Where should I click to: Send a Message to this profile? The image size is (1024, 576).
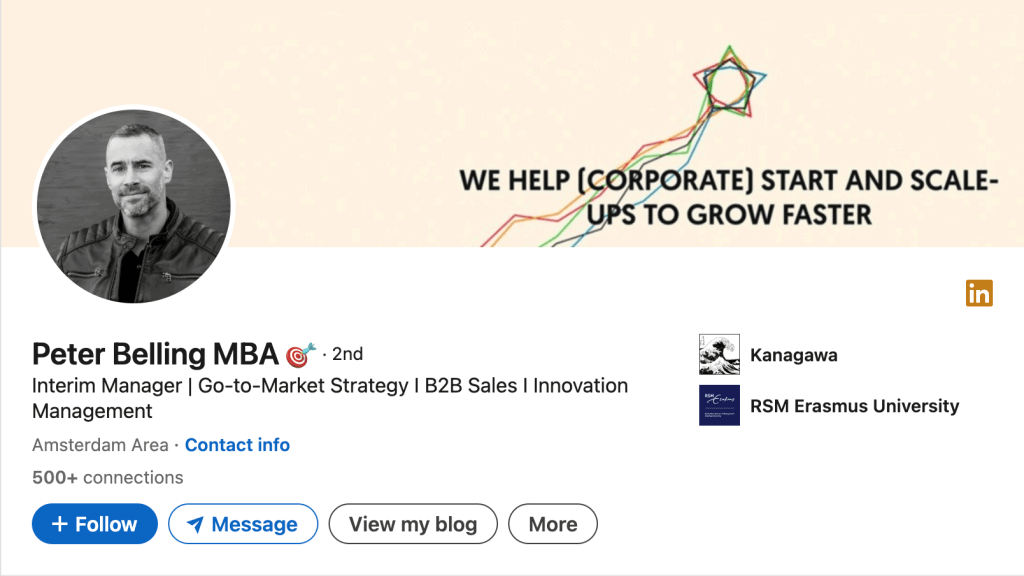243,524
